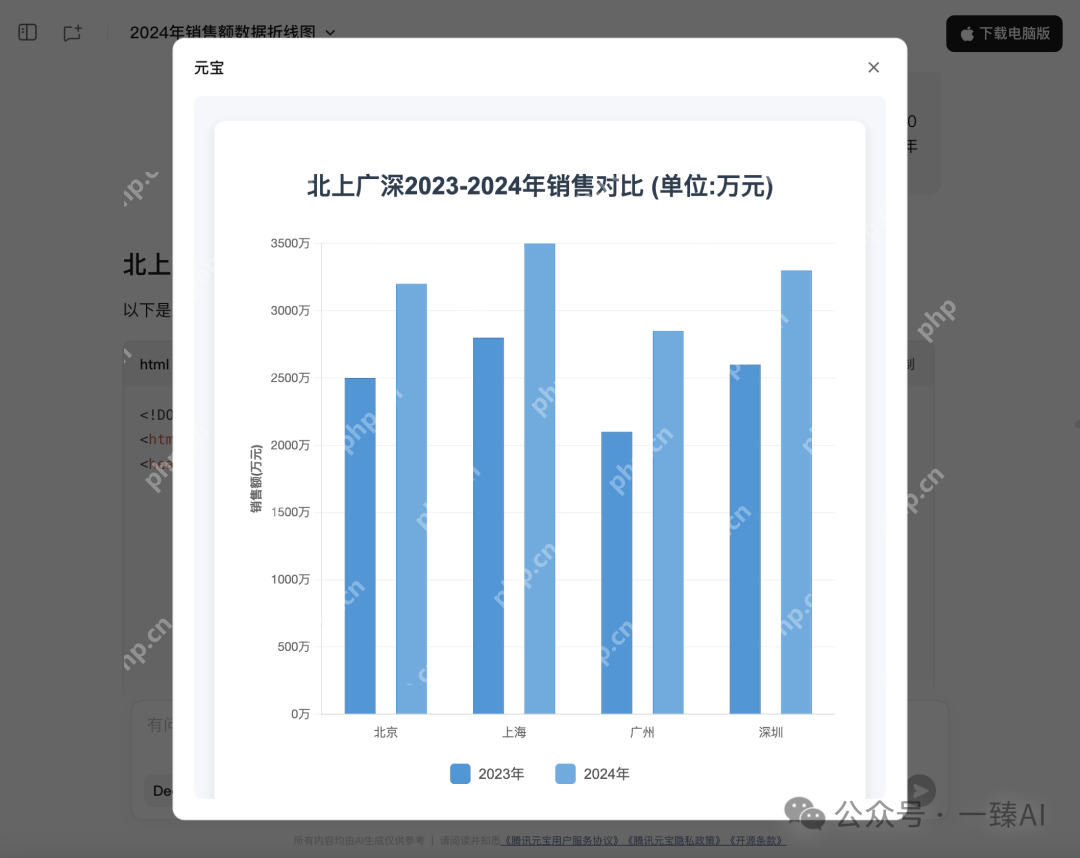Select the tallest bar for 上海 2024年
This screenshot has width=1080, height=858.
[x=539, y=480]
